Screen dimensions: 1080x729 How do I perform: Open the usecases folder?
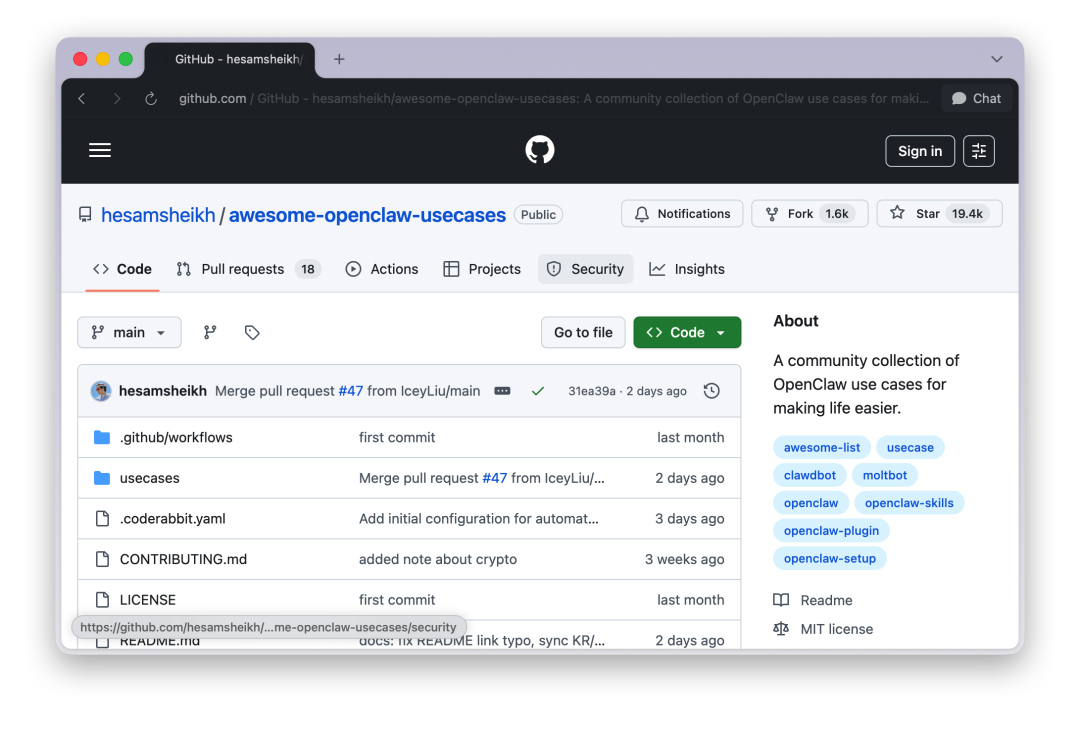tap(149, 478)
